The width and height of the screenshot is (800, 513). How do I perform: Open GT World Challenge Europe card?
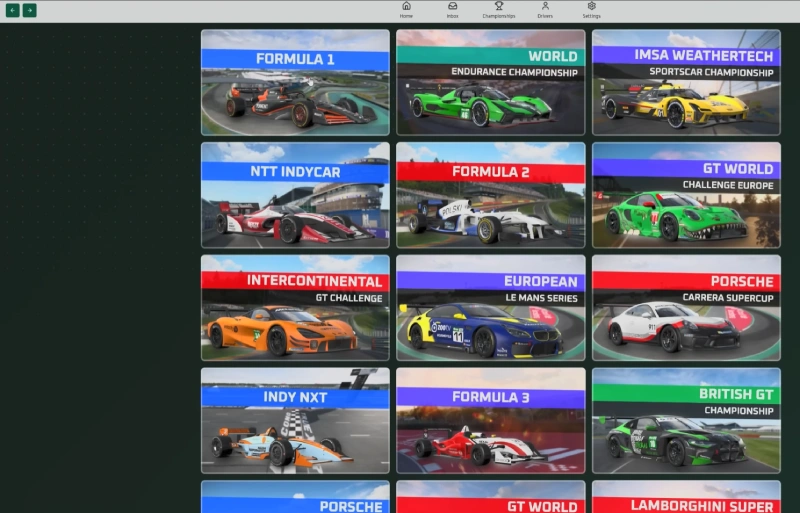tap(686, 195)
